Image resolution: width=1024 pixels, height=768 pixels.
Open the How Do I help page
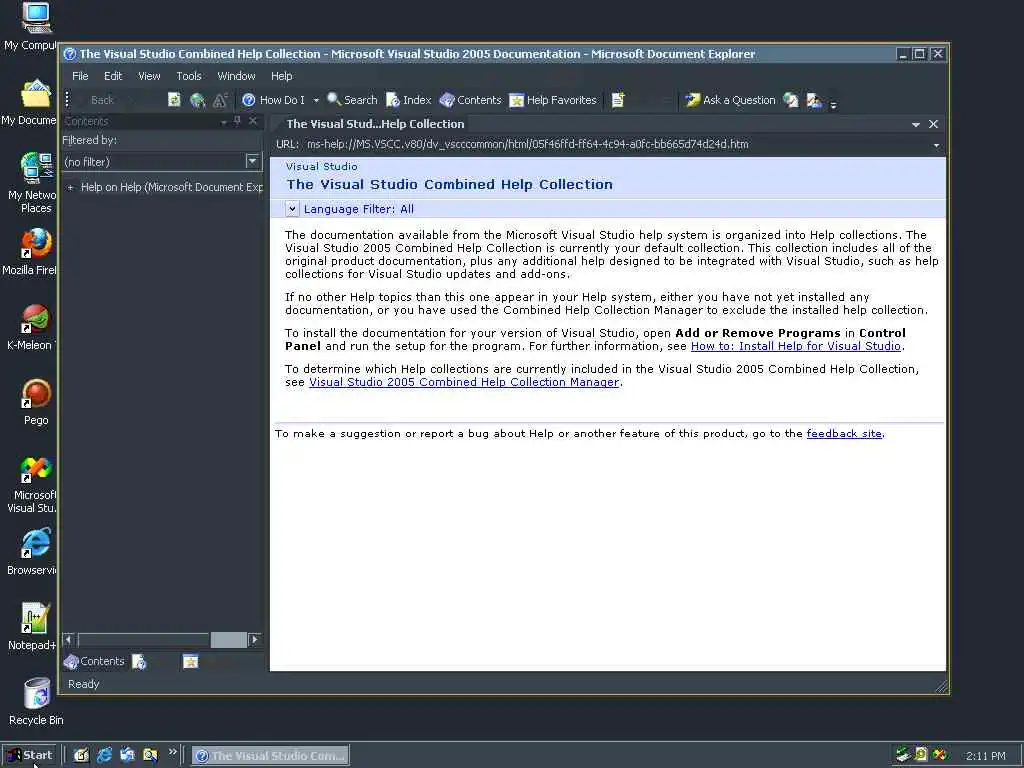click(x=273, y=100)
